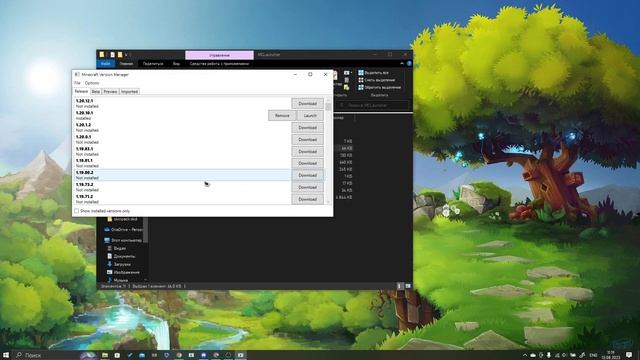Screen dimensions: 640x360
Task: Download version 1.19.83.1
Action: [307, 151]
